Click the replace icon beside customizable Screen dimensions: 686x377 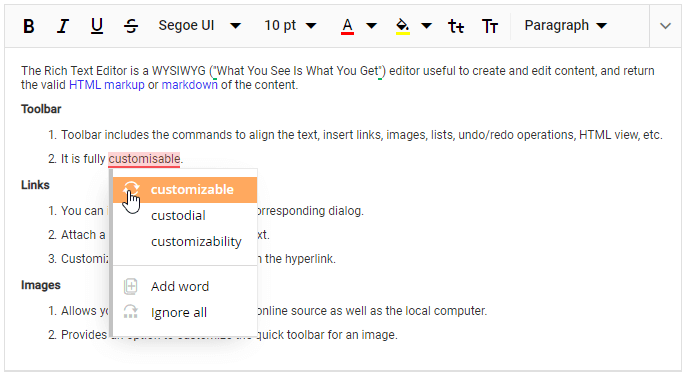pos(131,189)
